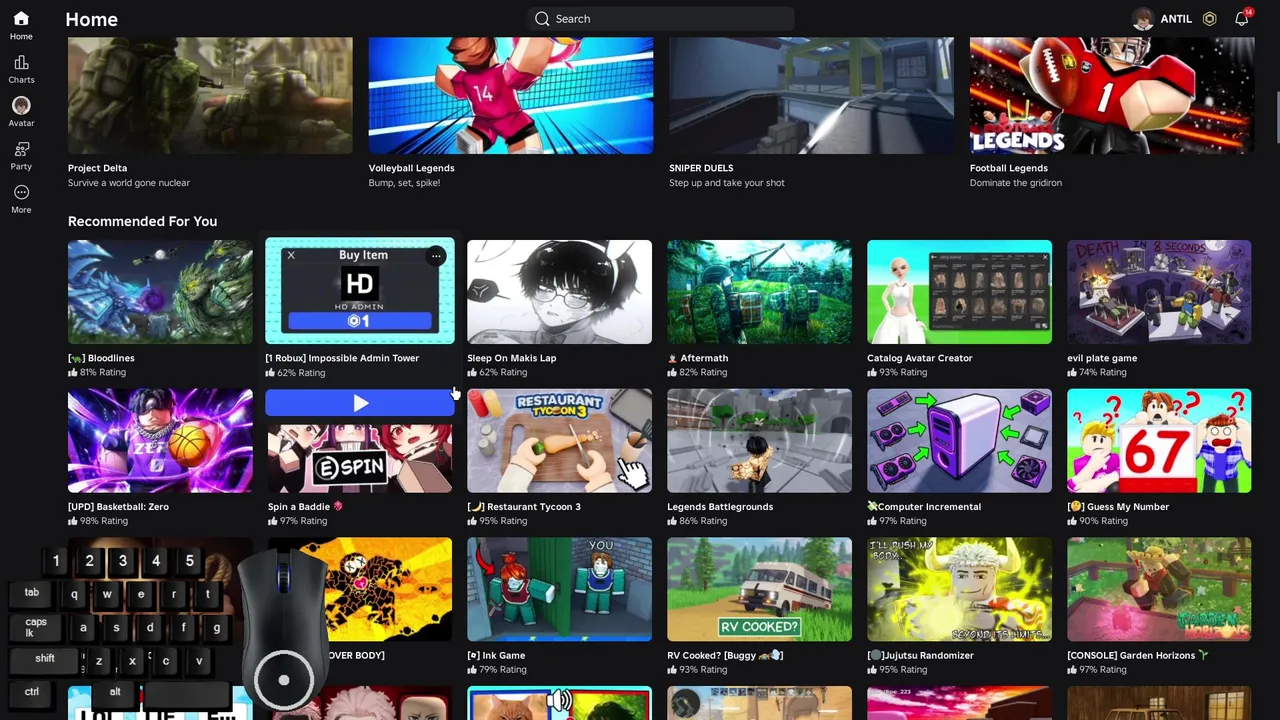
Task: Click the speaker icon on the bottom thumbnail
Action: 559,702
